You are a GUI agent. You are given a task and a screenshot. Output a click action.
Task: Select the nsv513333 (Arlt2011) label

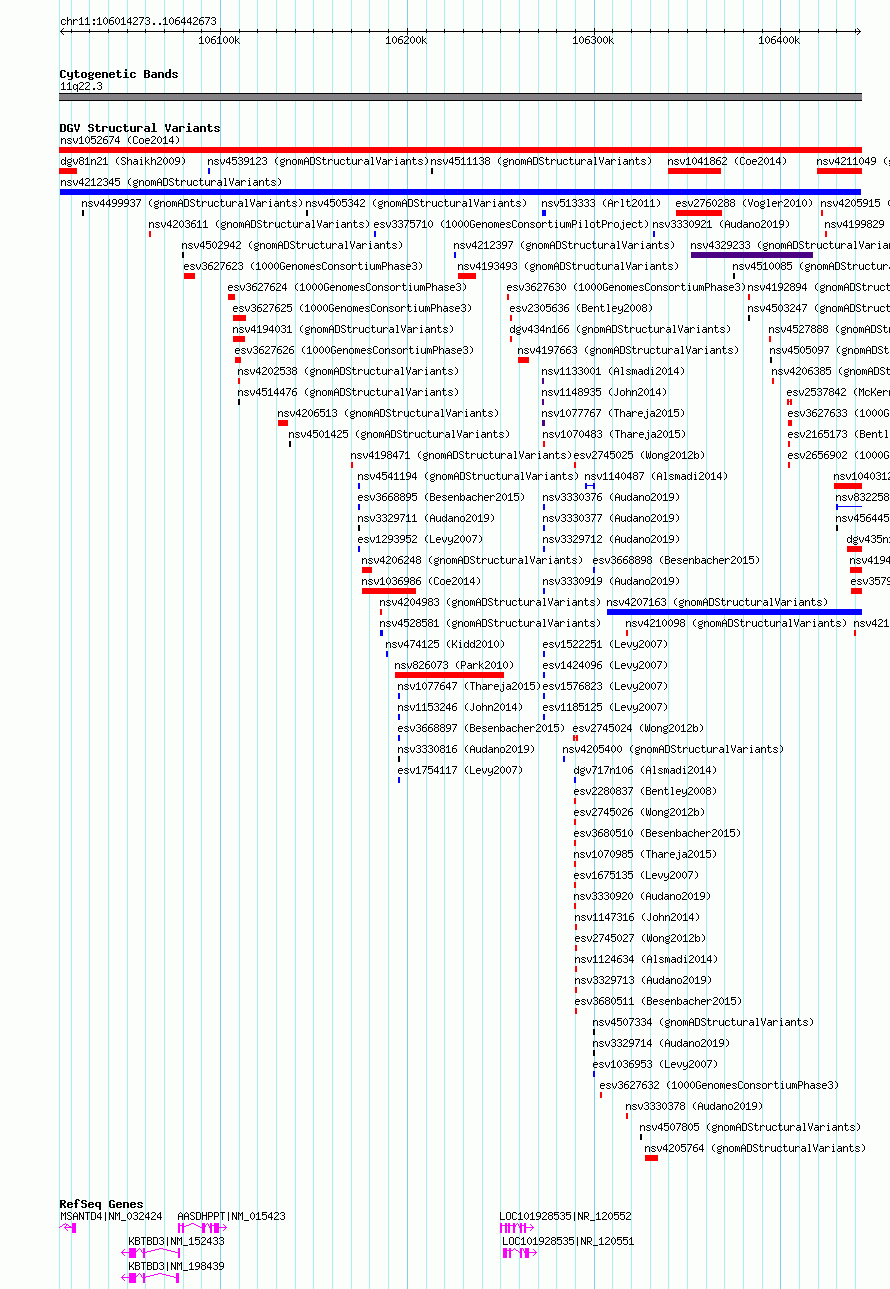pos(601,203)
